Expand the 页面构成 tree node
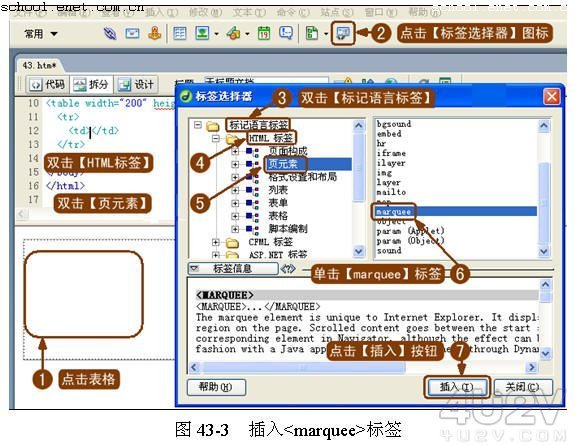The image size is (575, 445). (x=235, y=151)
